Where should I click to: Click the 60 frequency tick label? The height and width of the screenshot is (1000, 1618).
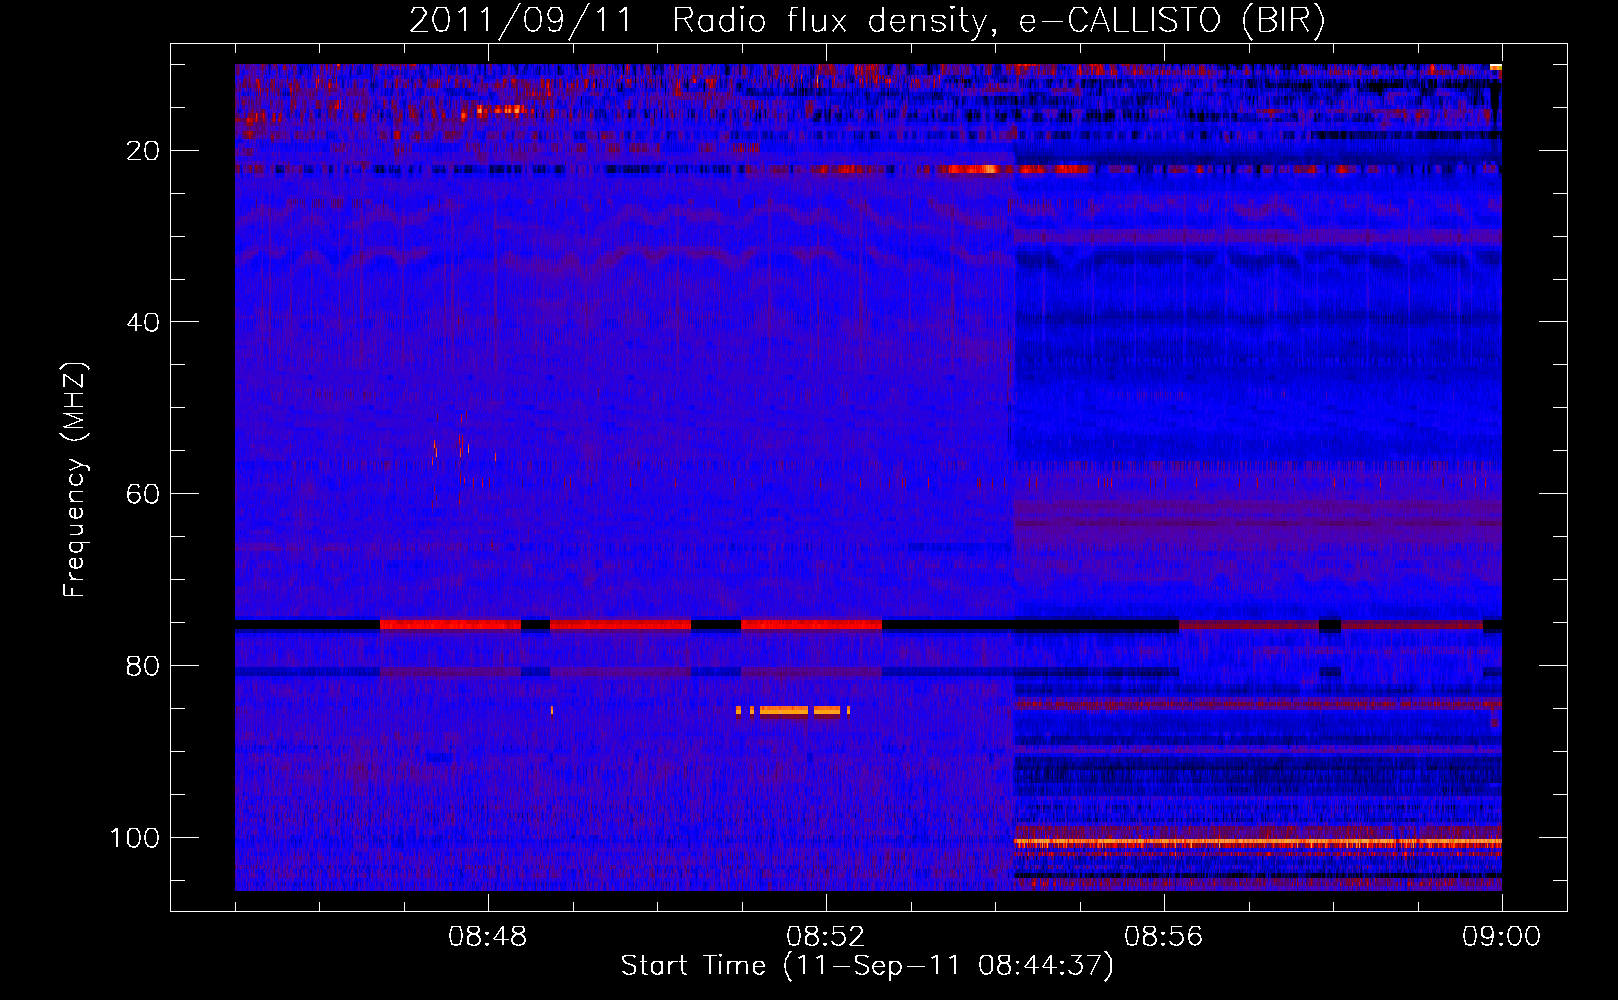[144, 494]
